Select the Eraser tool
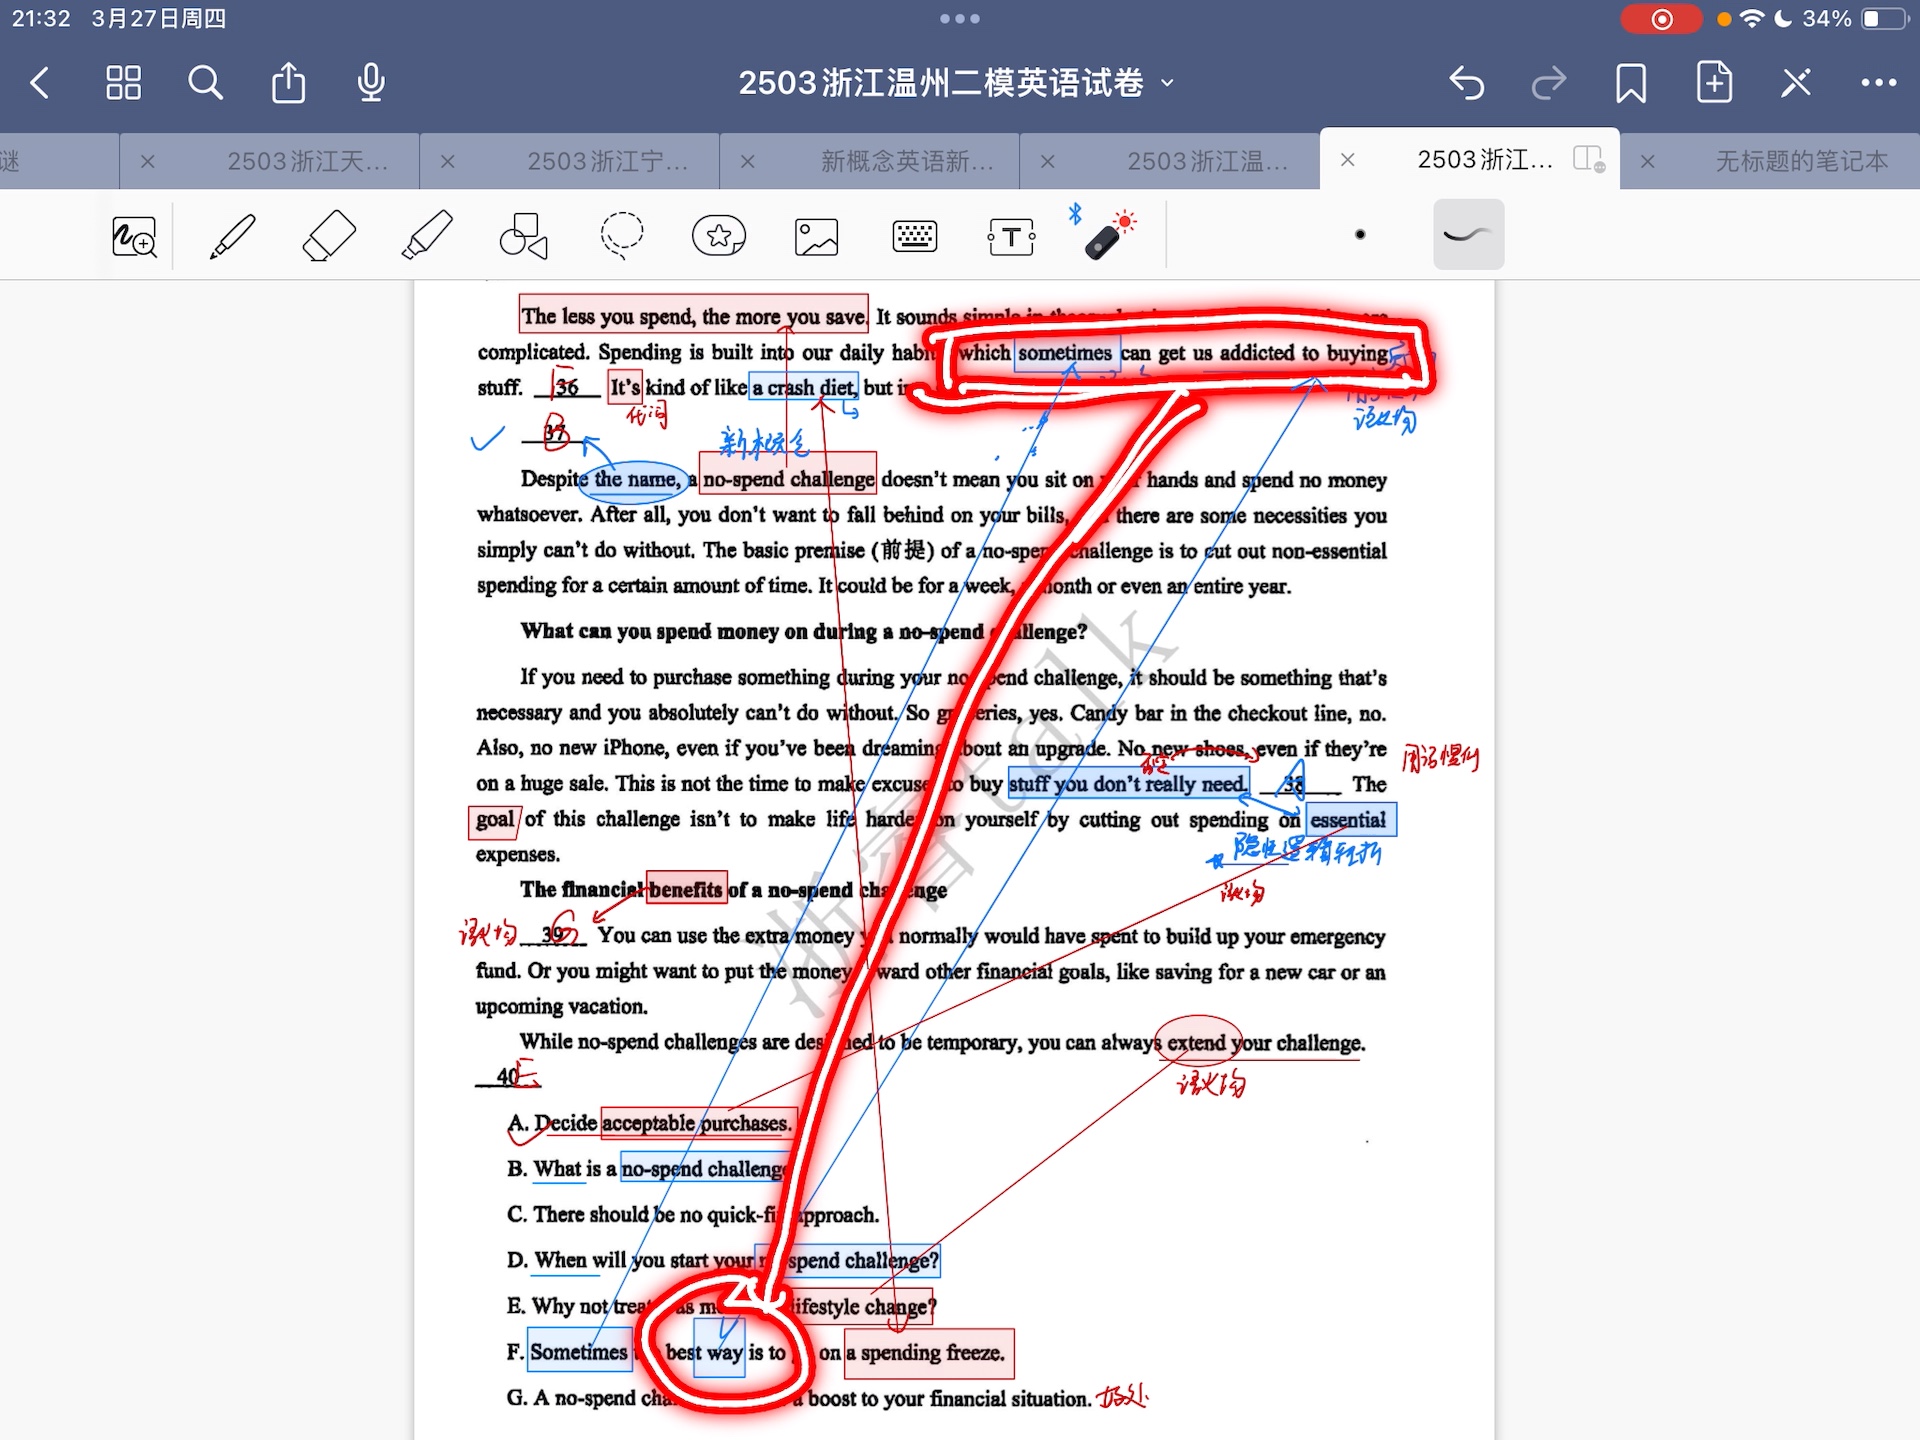 [x=329, y=237]
